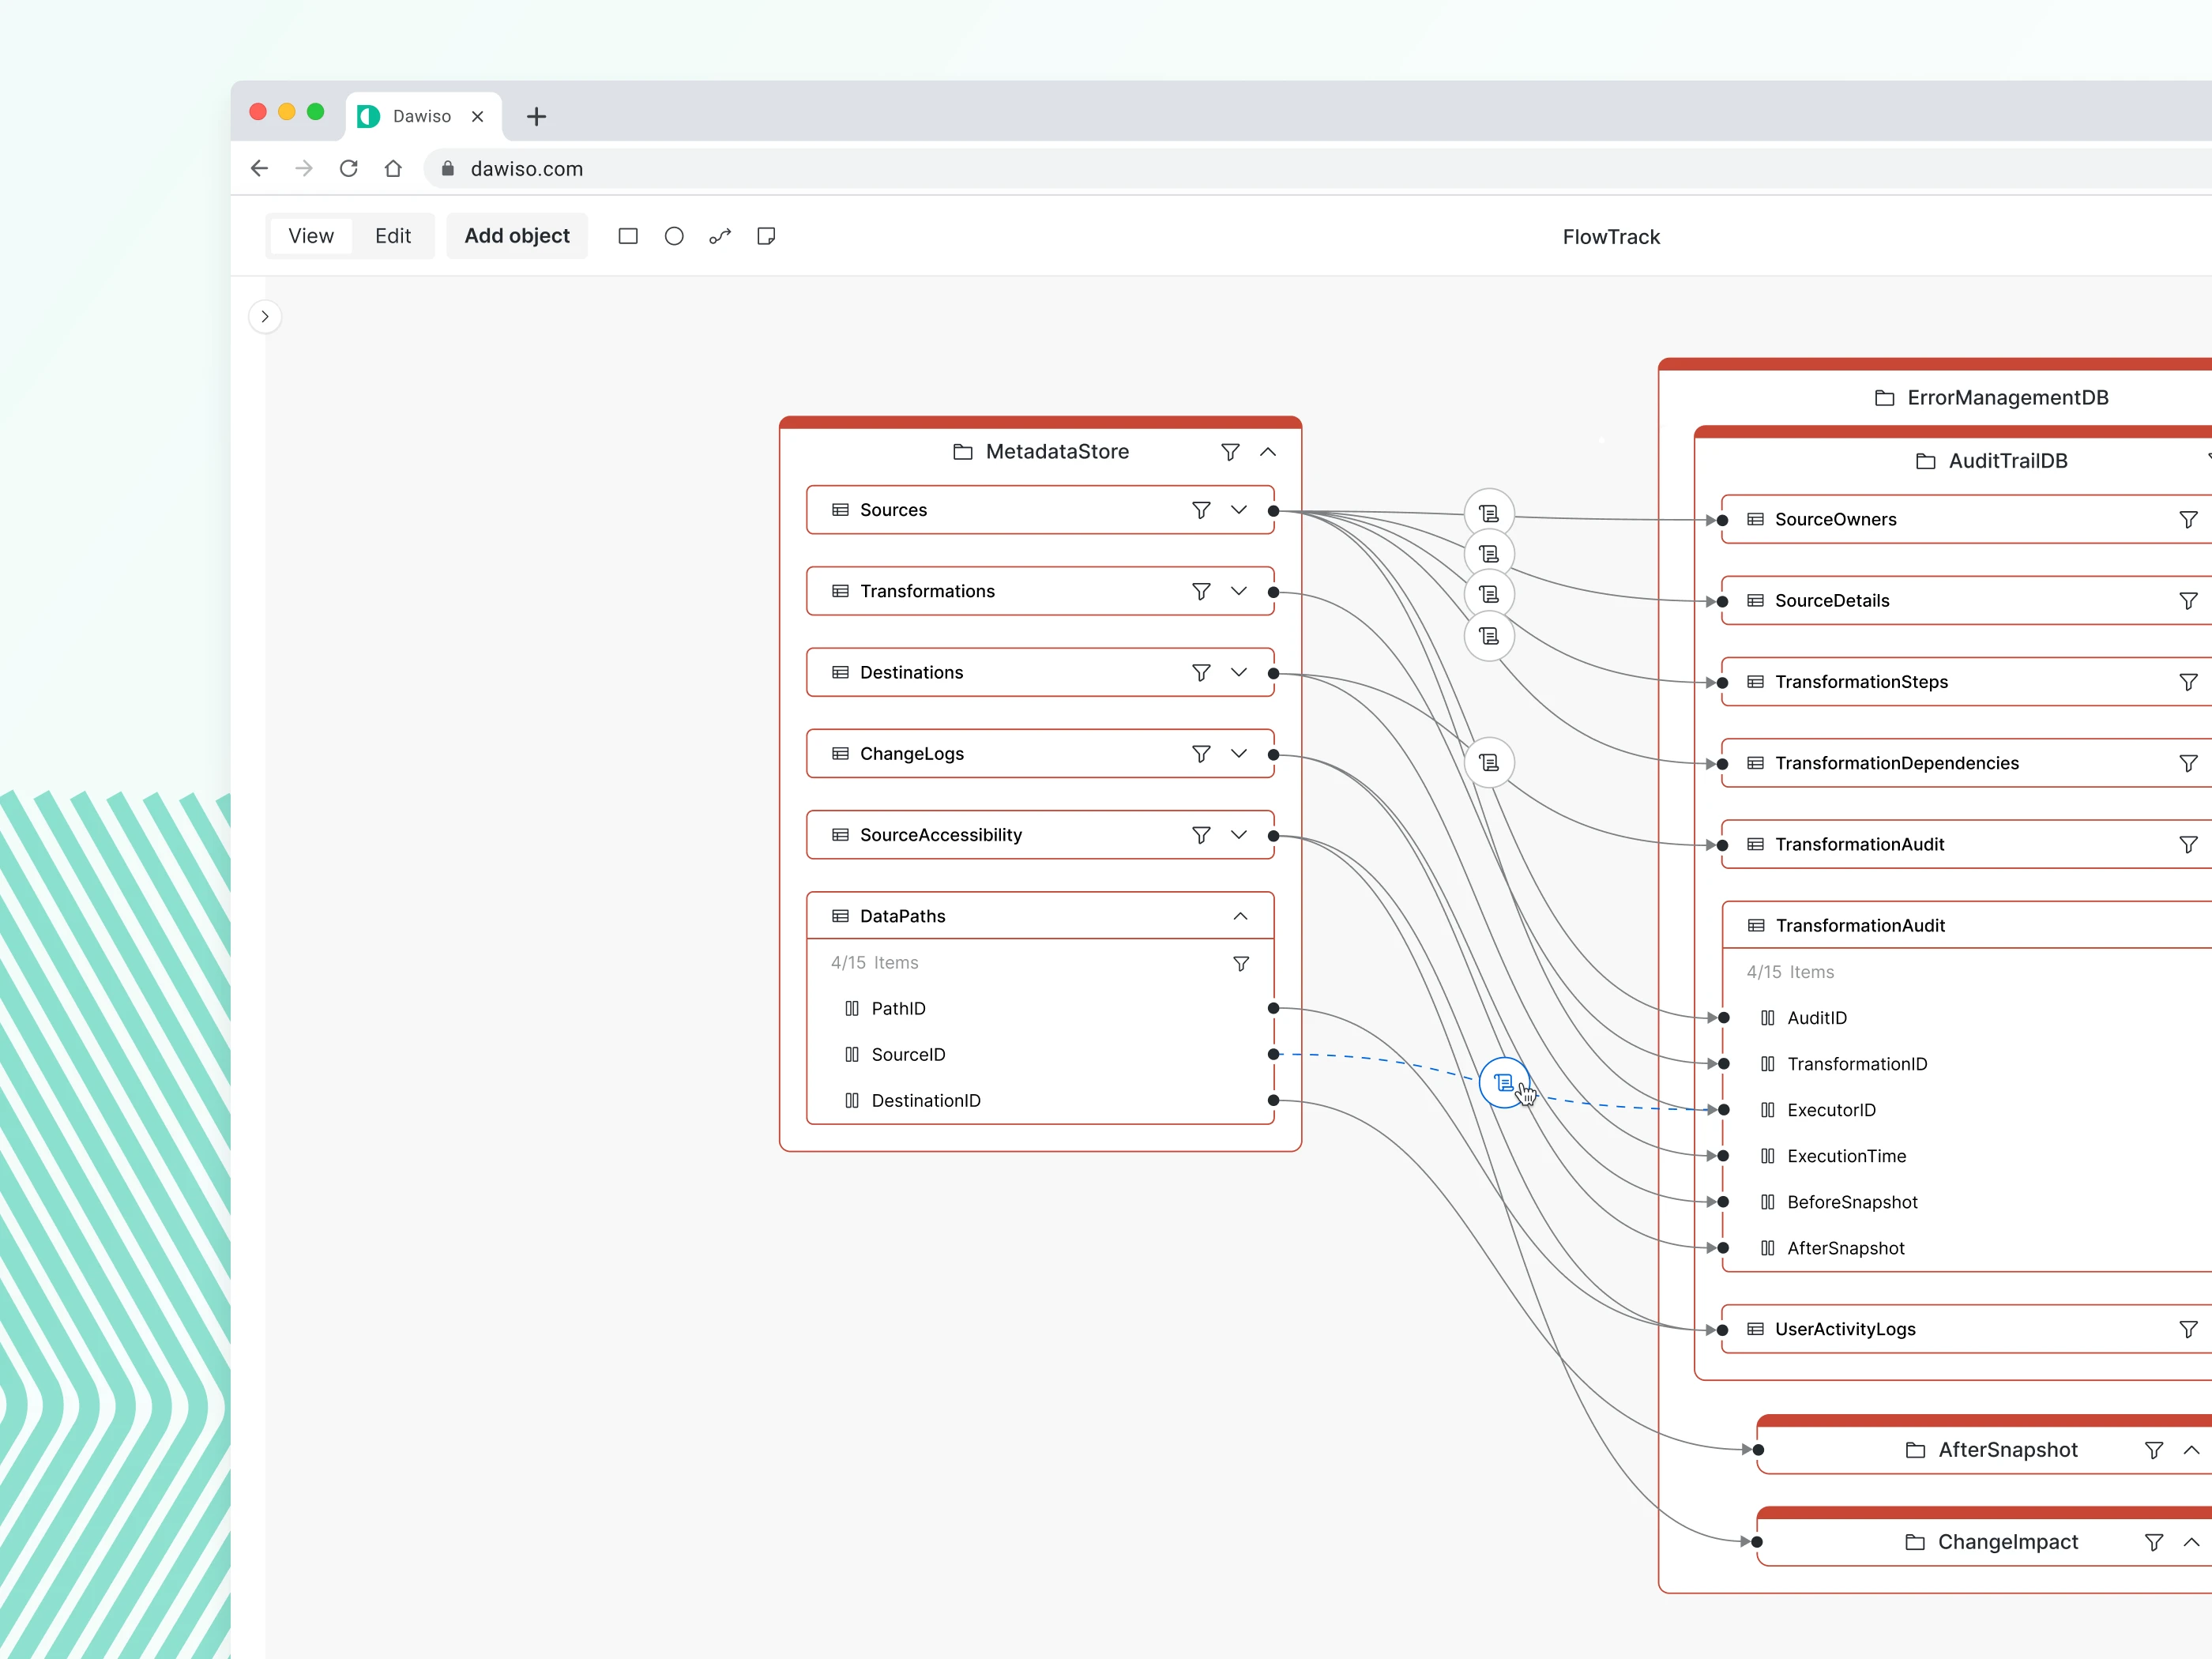
Task: Click filter icon in MetadataStore header
Action: 1230,452
